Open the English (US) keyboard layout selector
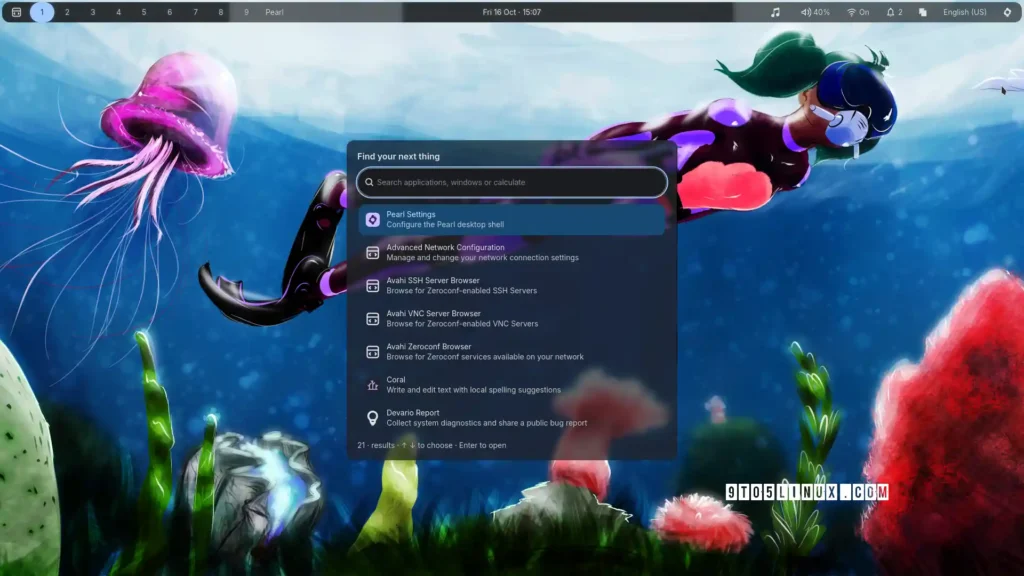Viewport: 1024px width, 576px height. pos(965,12)
